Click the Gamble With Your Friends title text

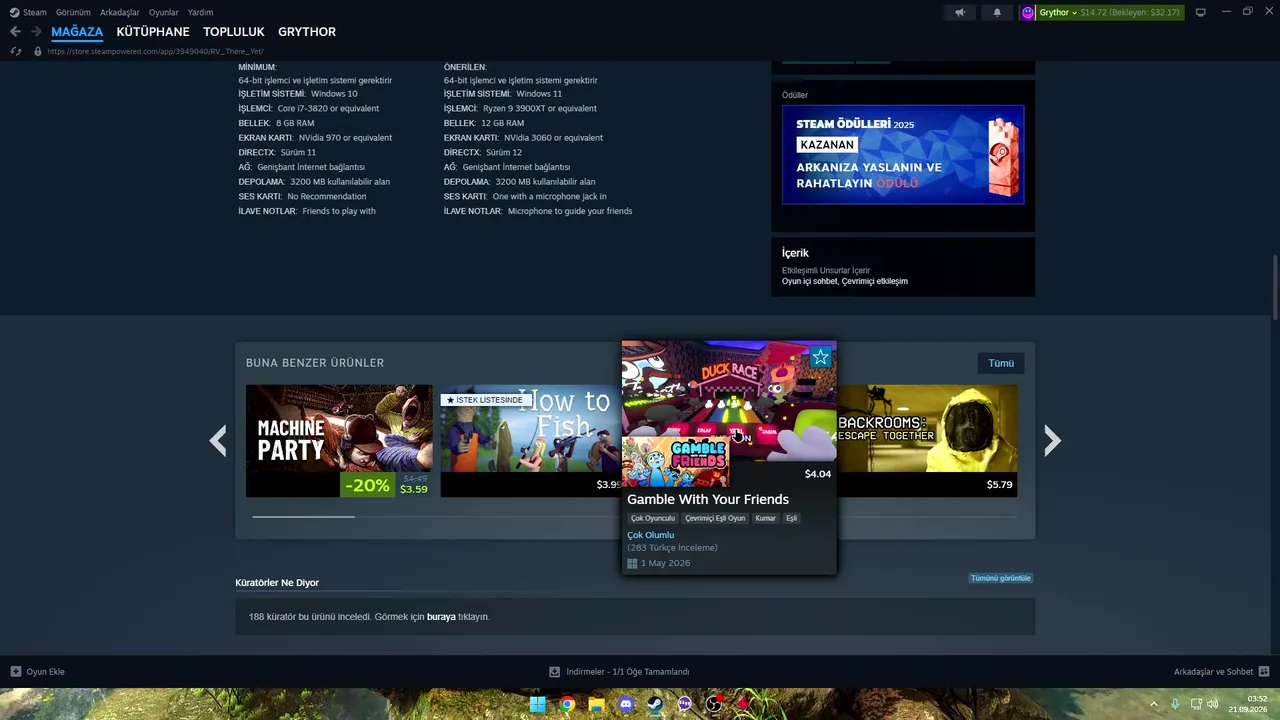pyautogui.click(x=708, y=499)
